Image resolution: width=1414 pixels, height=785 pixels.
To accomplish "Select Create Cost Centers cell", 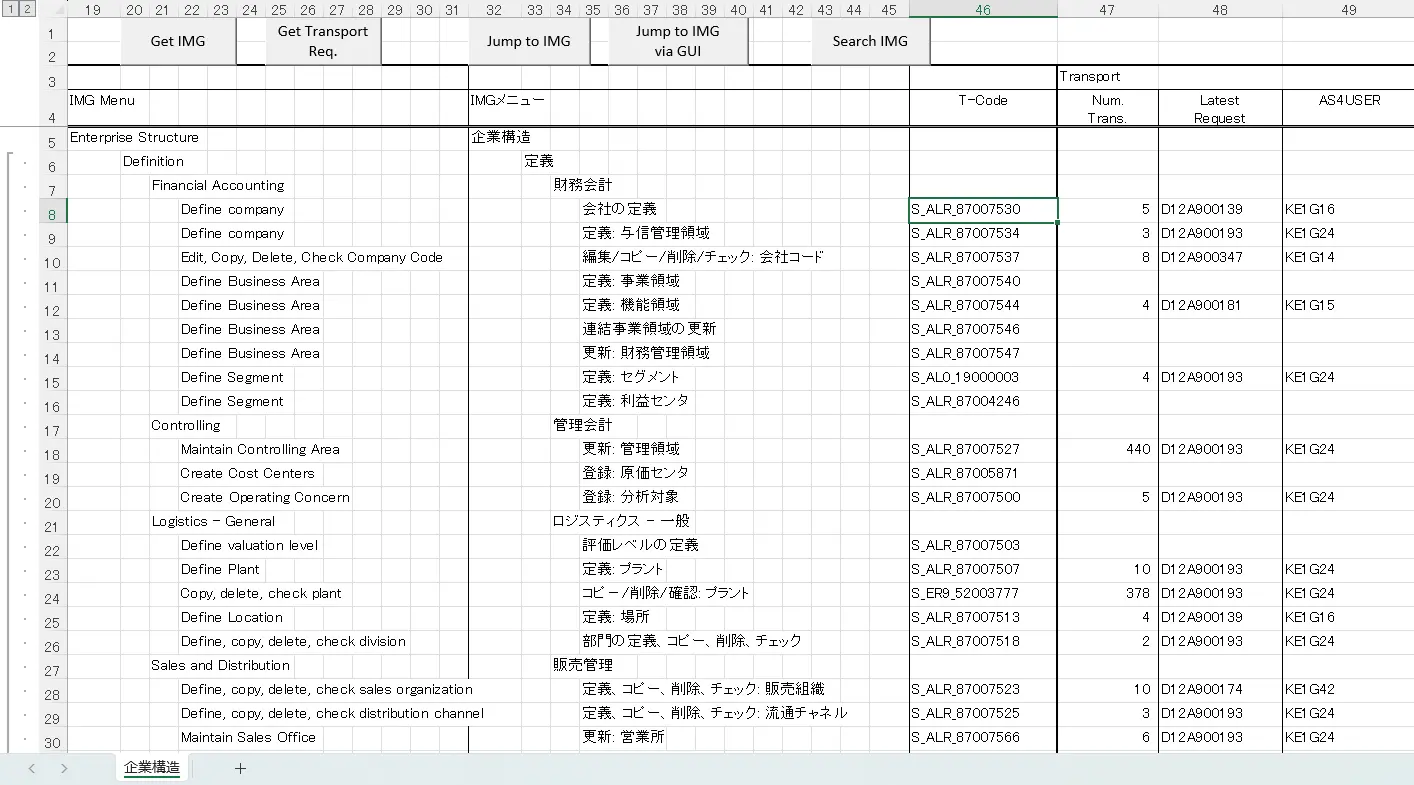I will click(247, 474).
